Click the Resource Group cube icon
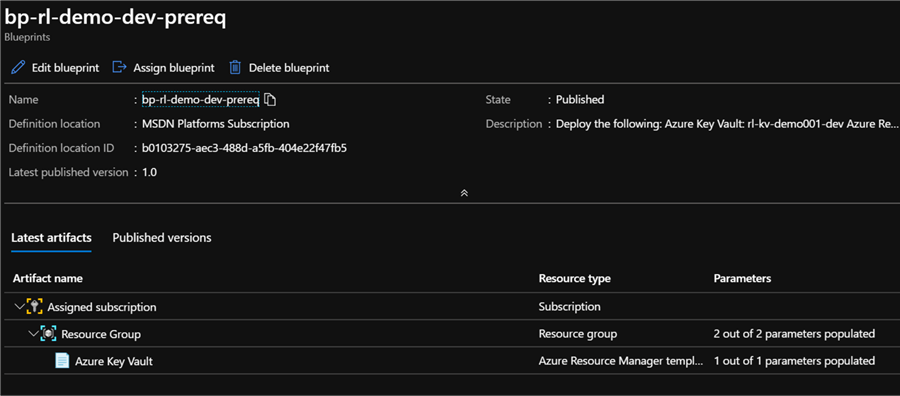This screenshot has width=900, height=396. coord(48,334)
